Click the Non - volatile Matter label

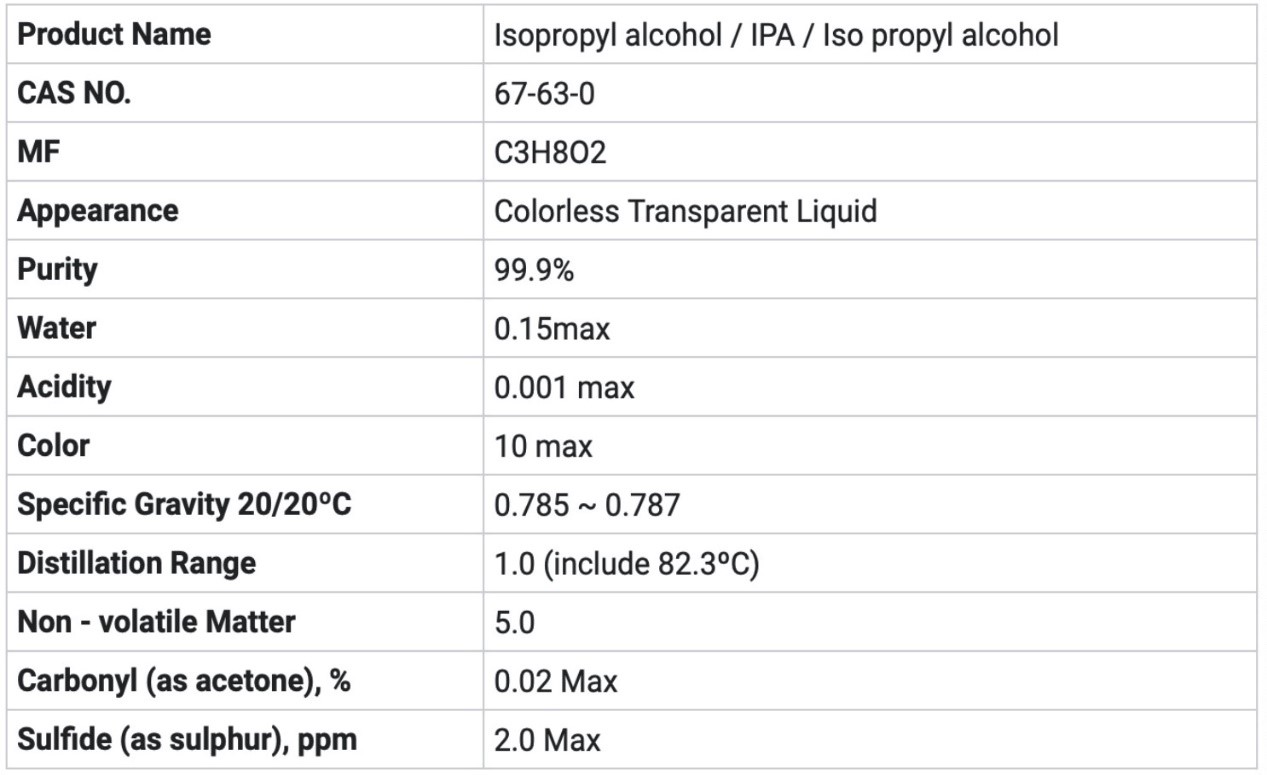[156, 622]
